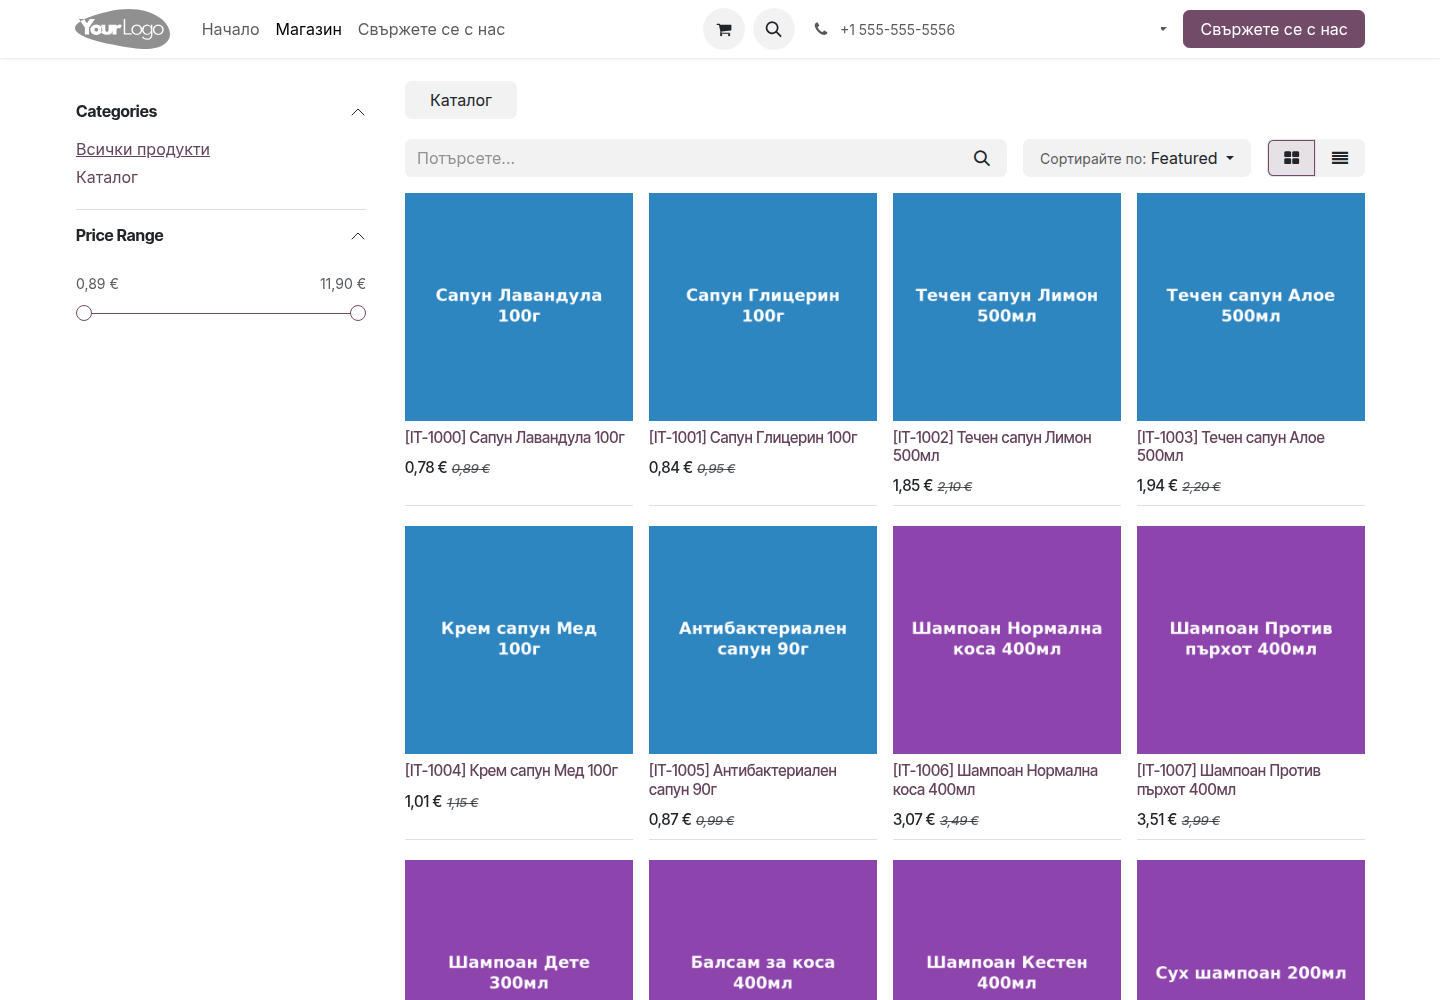Viewport: 1440px width, 1000px height.
Task: Open Сапун Глицерин 100г product image
Action: tap(763, 307)
